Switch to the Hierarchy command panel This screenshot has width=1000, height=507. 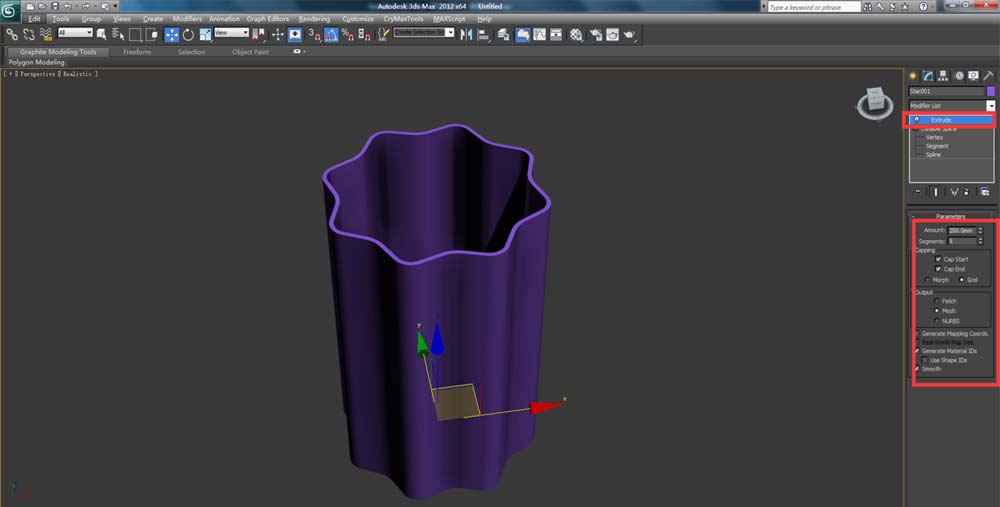(x=943, y=76)
